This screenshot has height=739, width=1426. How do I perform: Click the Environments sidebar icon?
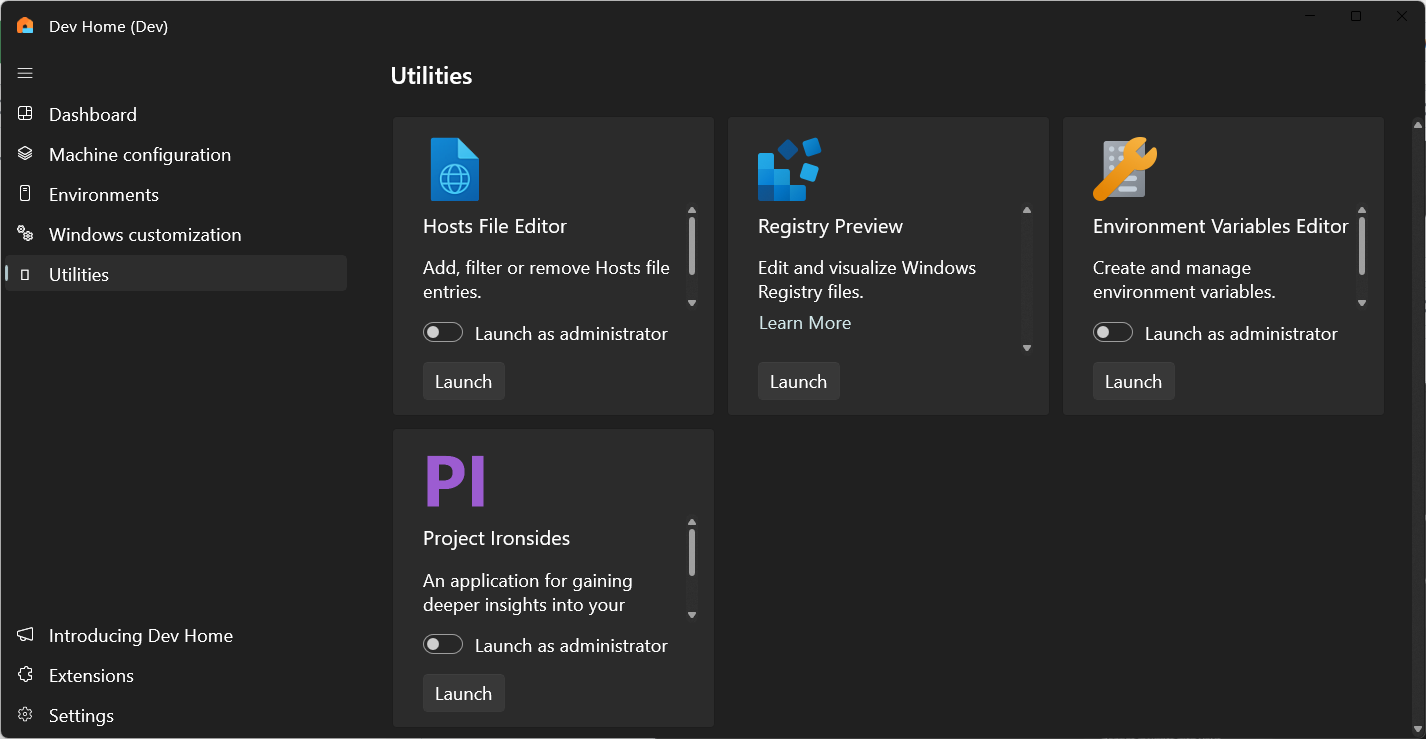pyautogui.click(x=25, y=194)
